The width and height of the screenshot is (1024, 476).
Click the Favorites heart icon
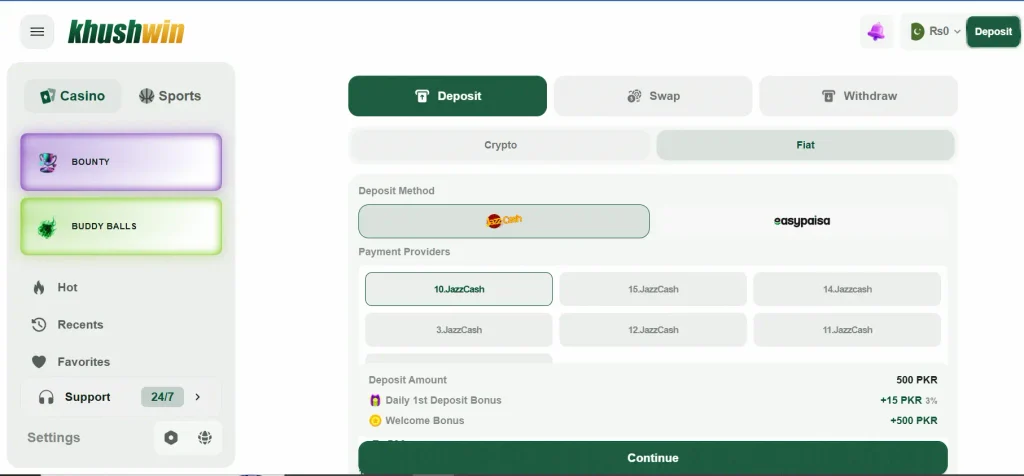39,362
